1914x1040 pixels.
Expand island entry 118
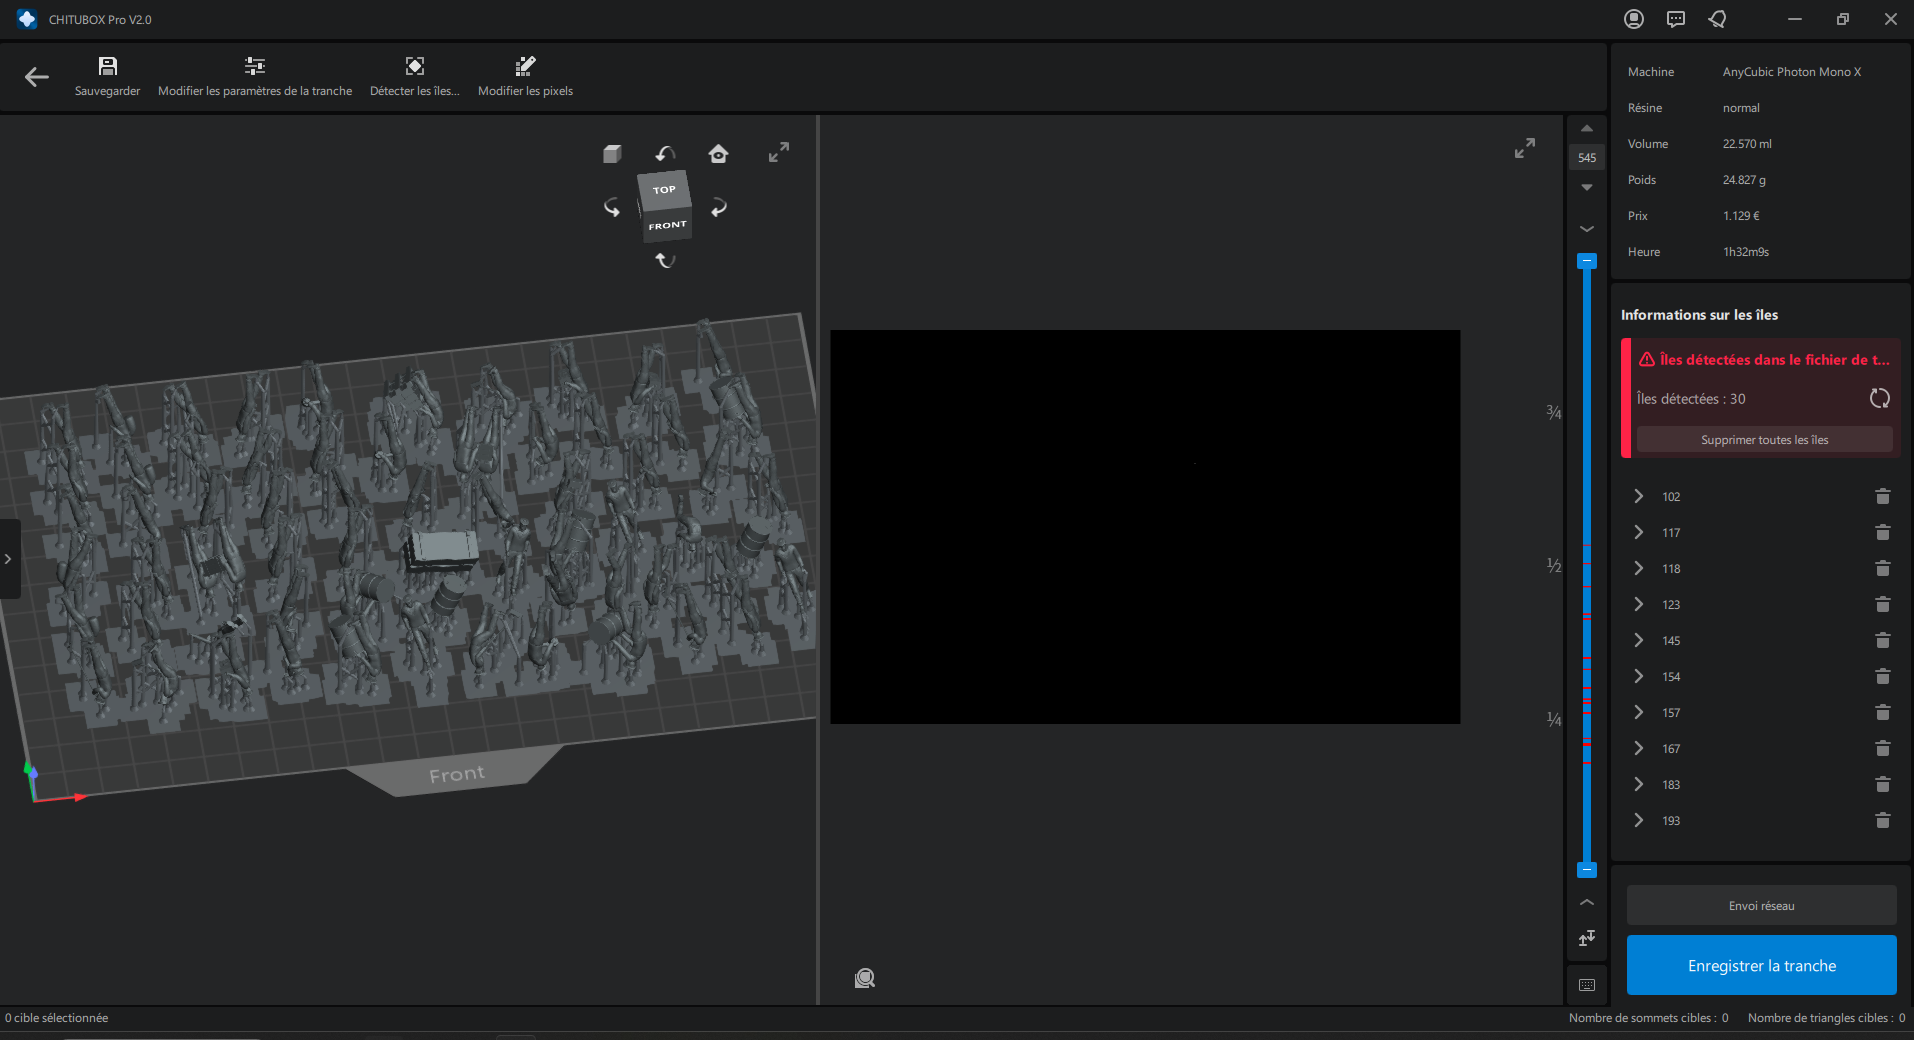1639,568
